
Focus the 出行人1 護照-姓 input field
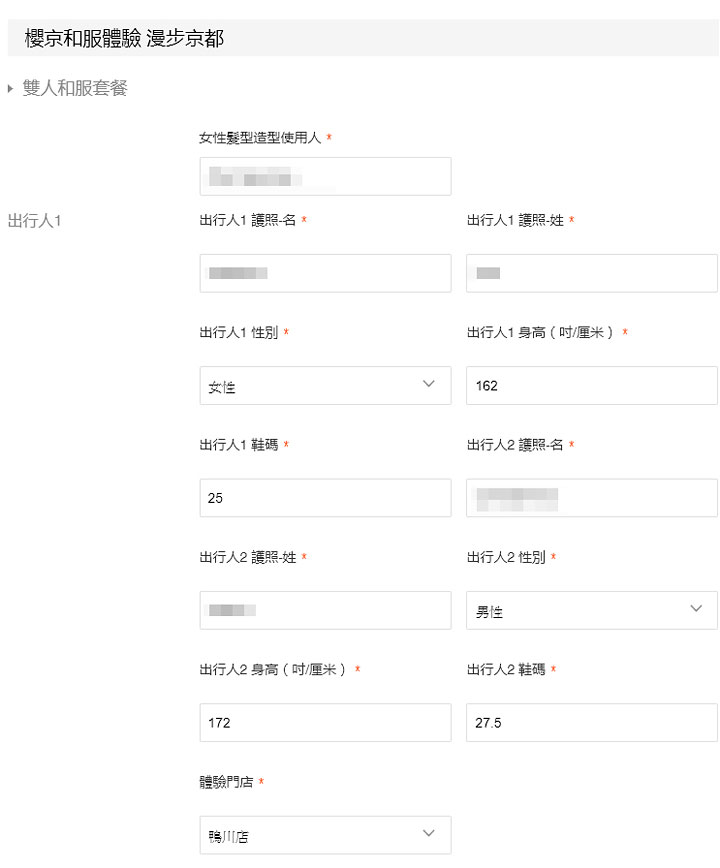pos(592,273)
